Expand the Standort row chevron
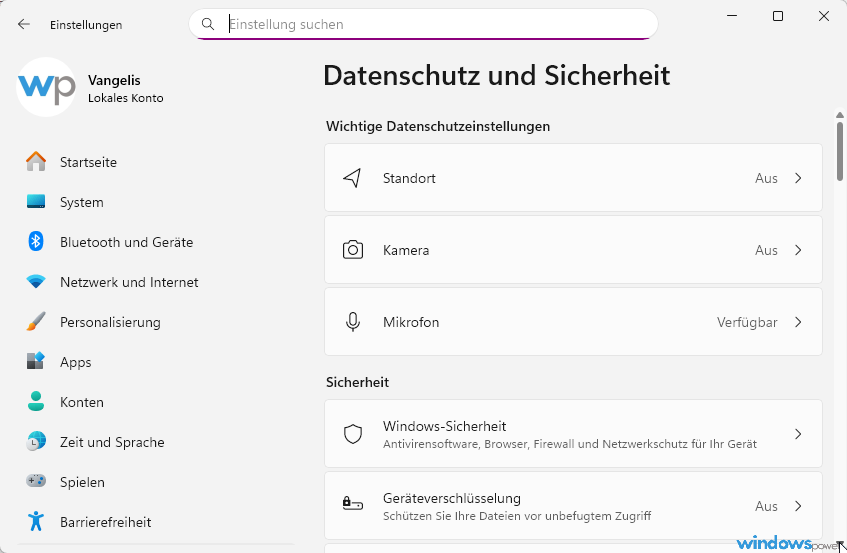This screenshot has width=847, height=553. point(798,178)
